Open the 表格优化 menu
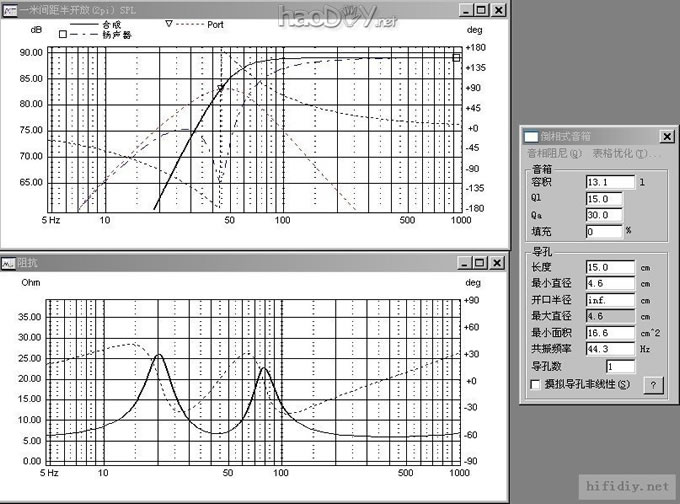The image size is (680, 504). coord(620,153)
